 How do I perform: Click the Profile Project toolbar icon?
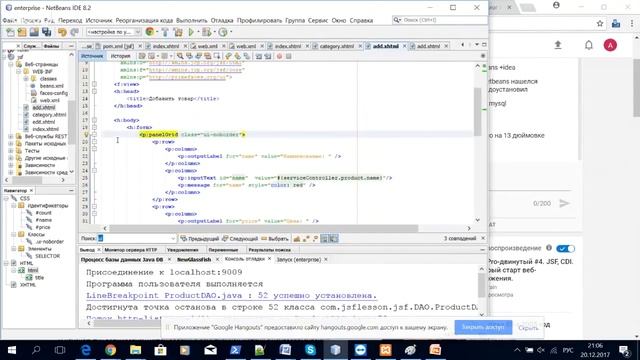[223, 32]
